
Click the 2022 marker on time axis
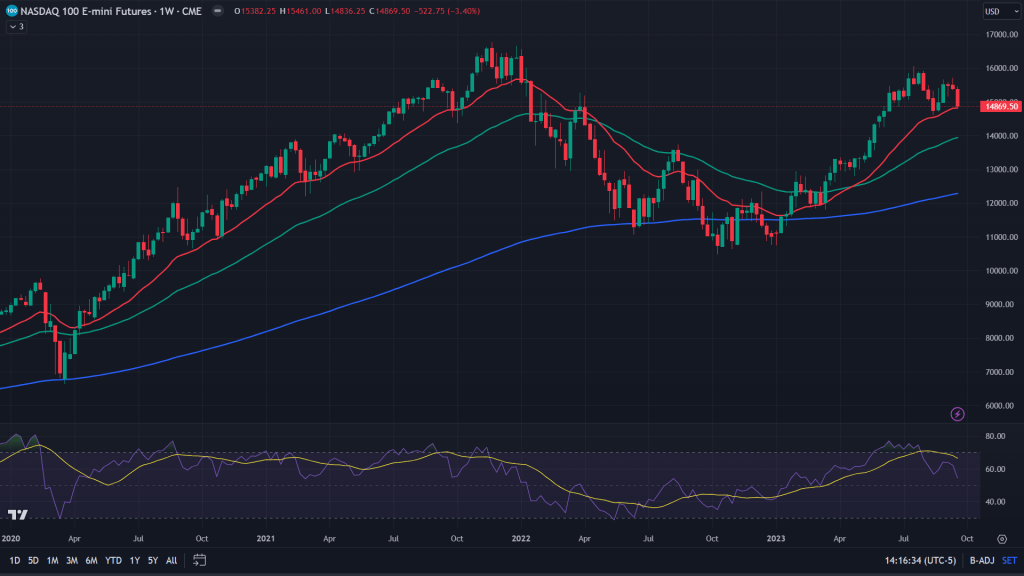pos(521,537)
